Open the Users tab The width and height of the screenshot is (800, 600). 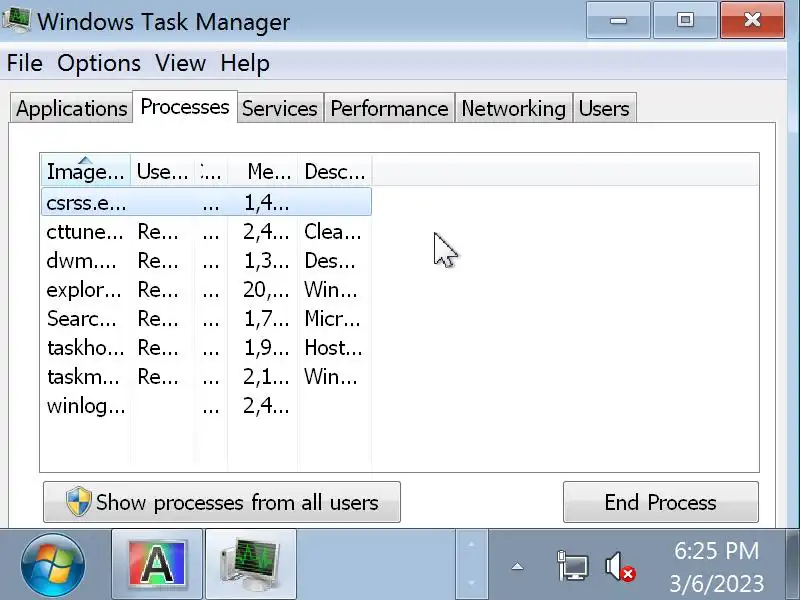[604, 108]
